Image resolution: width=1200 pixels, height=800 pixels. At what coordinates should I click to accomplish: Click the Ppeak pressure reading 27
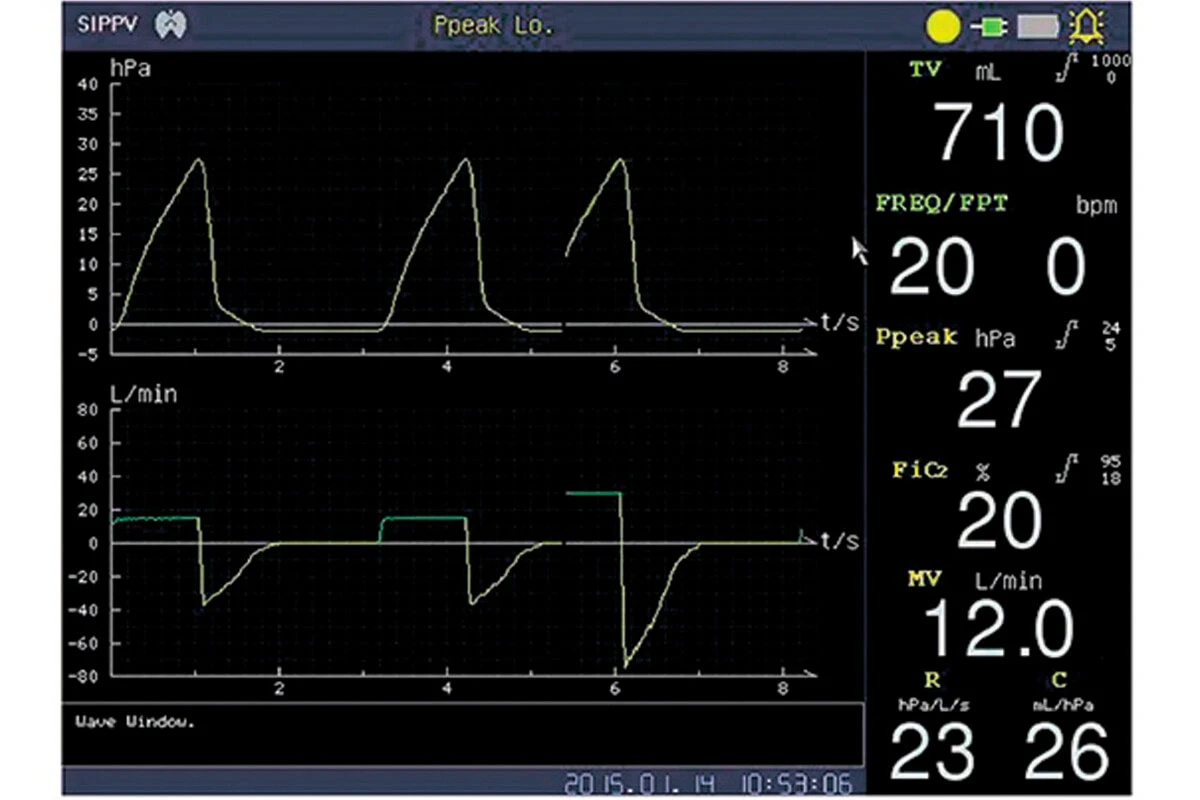[x=998, y=400]
